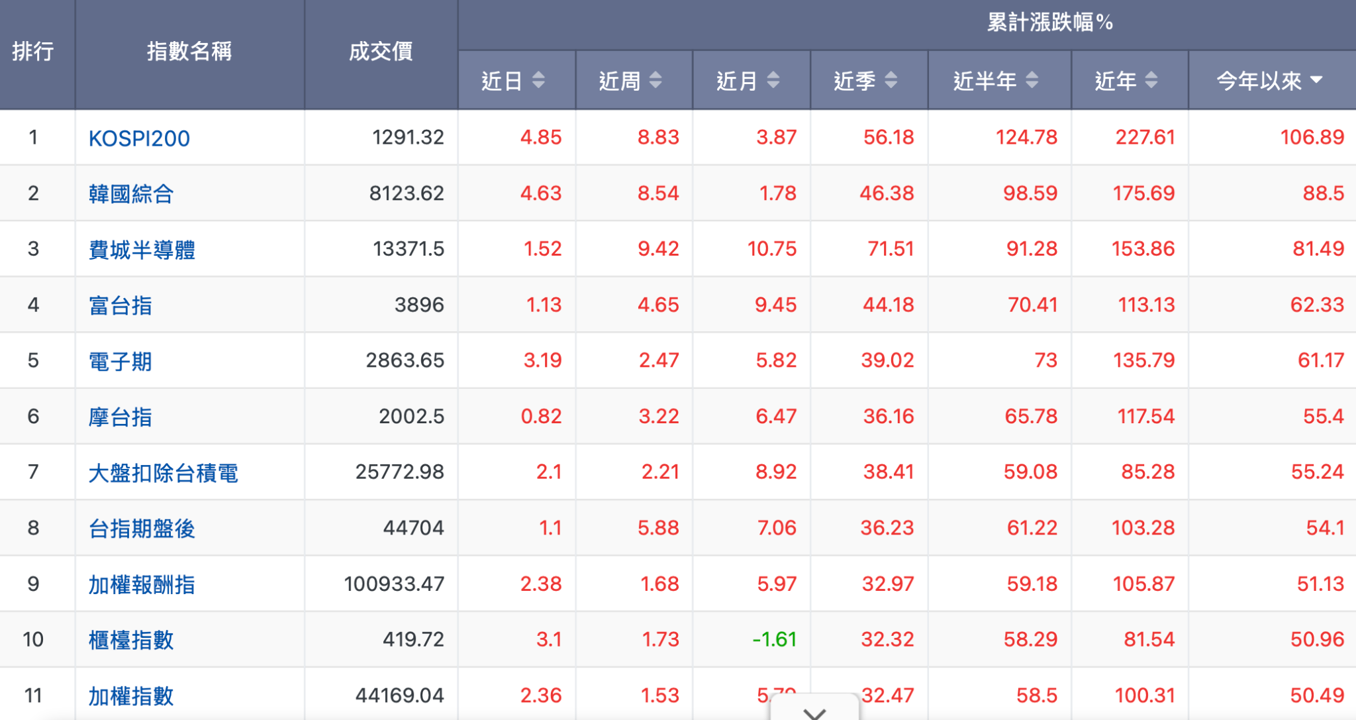Select 櫃檯指數 price 419.72
Screen dimensions: 1356x720
412,640
